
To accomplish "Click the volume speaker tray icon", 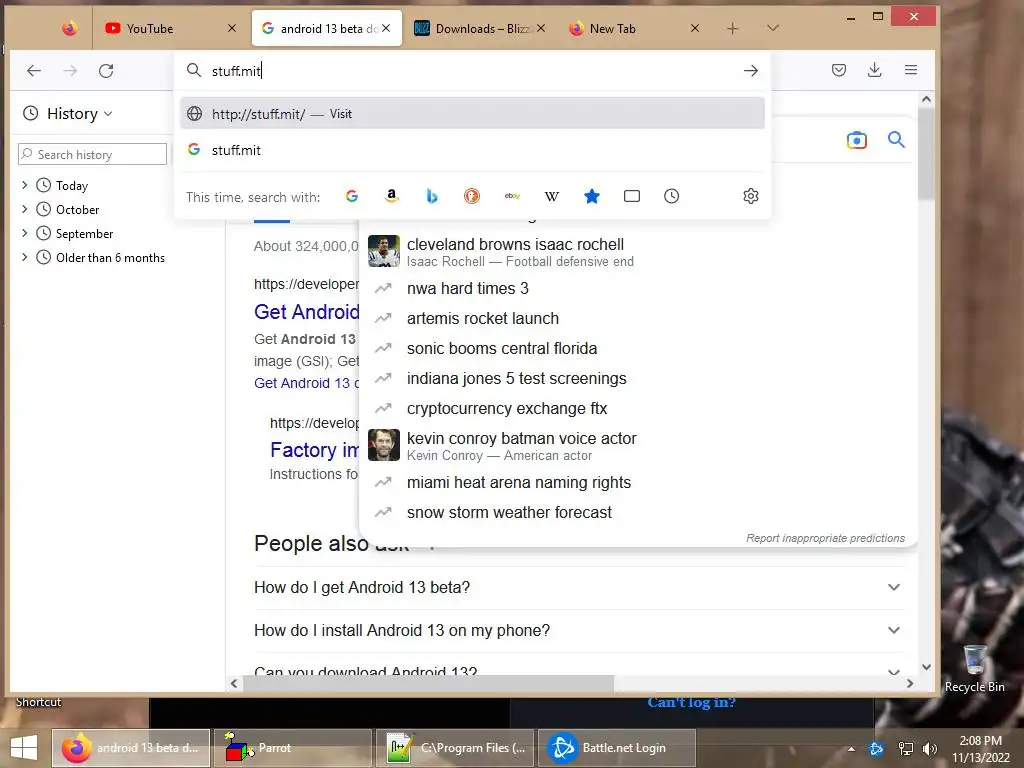I will point(929,749).
